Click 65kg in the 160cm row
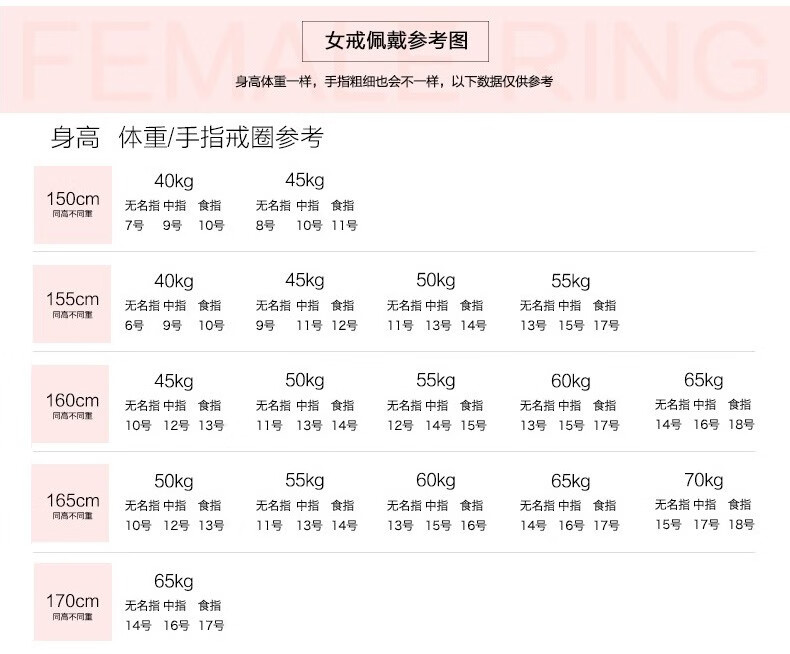This screenshot has width=790, height=654. pyautogui.click(x=703, y=380)
